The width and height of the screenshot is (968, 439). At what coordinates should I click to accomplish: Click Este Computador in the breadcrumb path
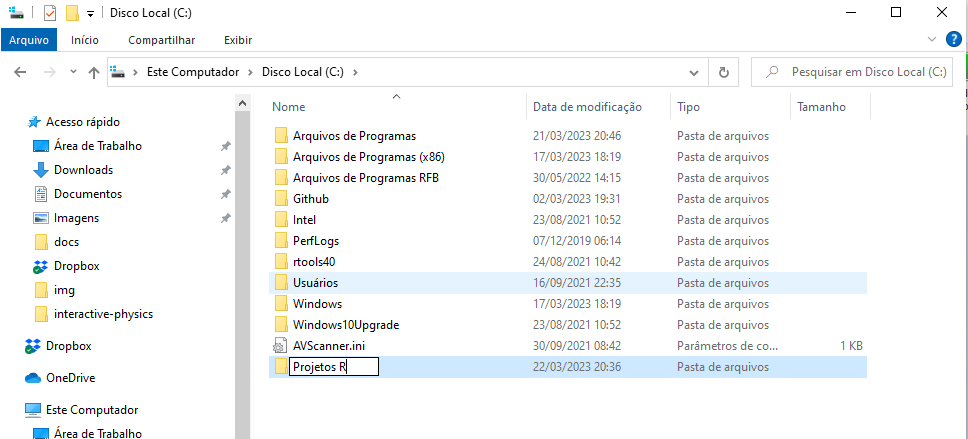(193, 72)
